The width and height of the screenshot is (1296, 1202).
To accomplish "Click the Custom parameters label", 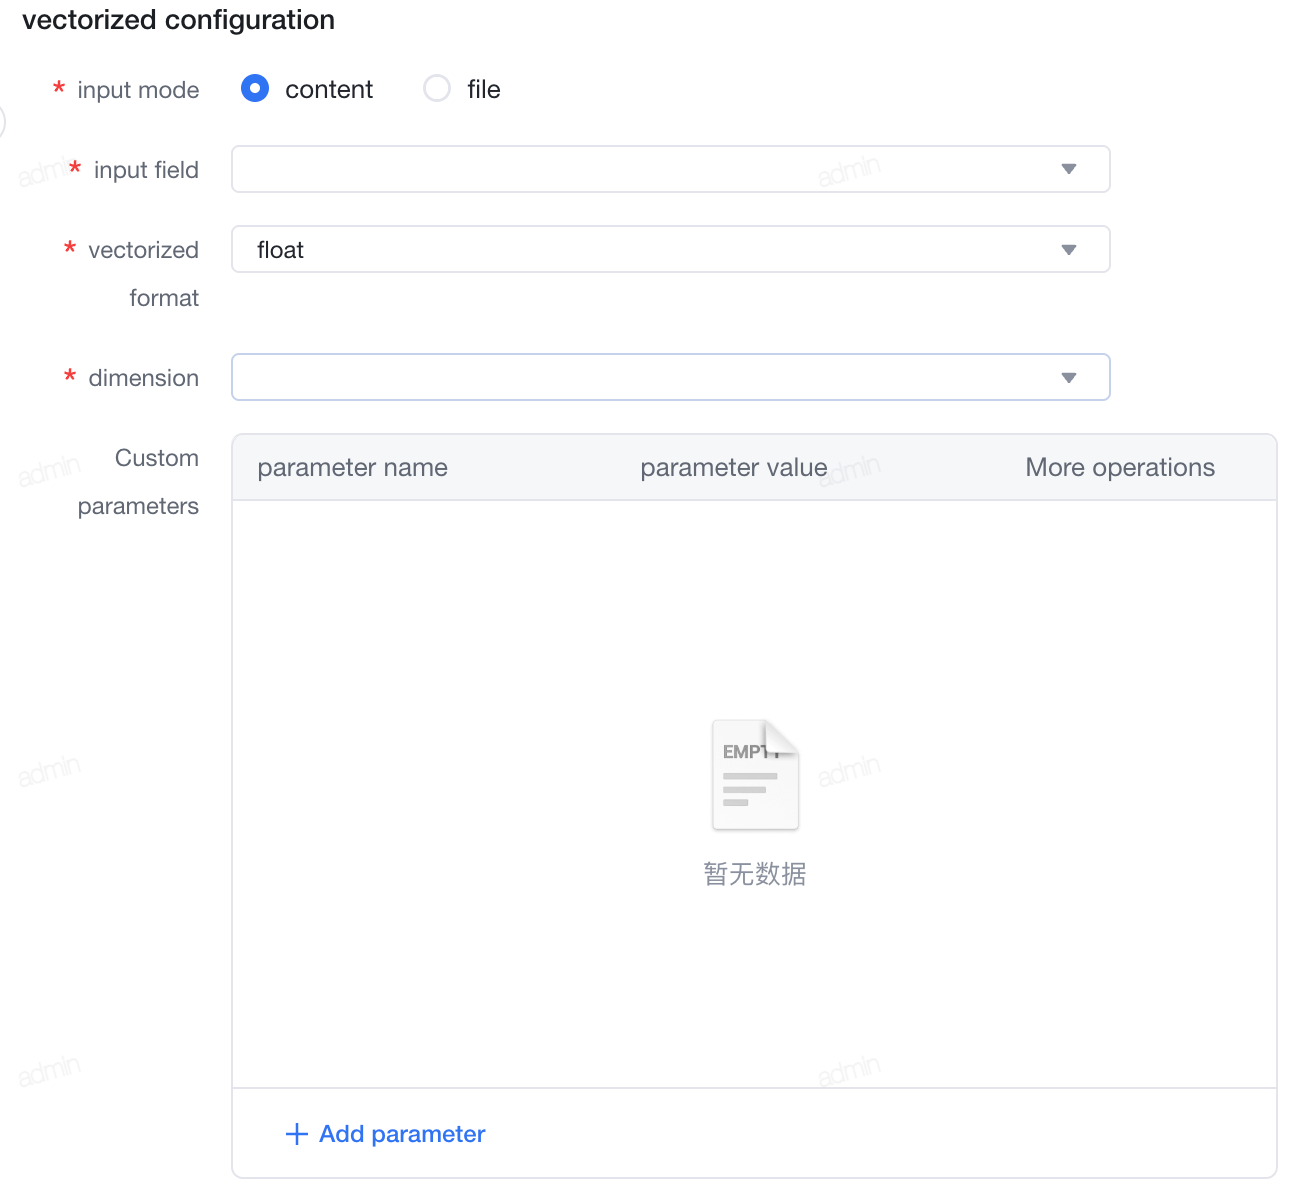I will click(x=138, y=482).
